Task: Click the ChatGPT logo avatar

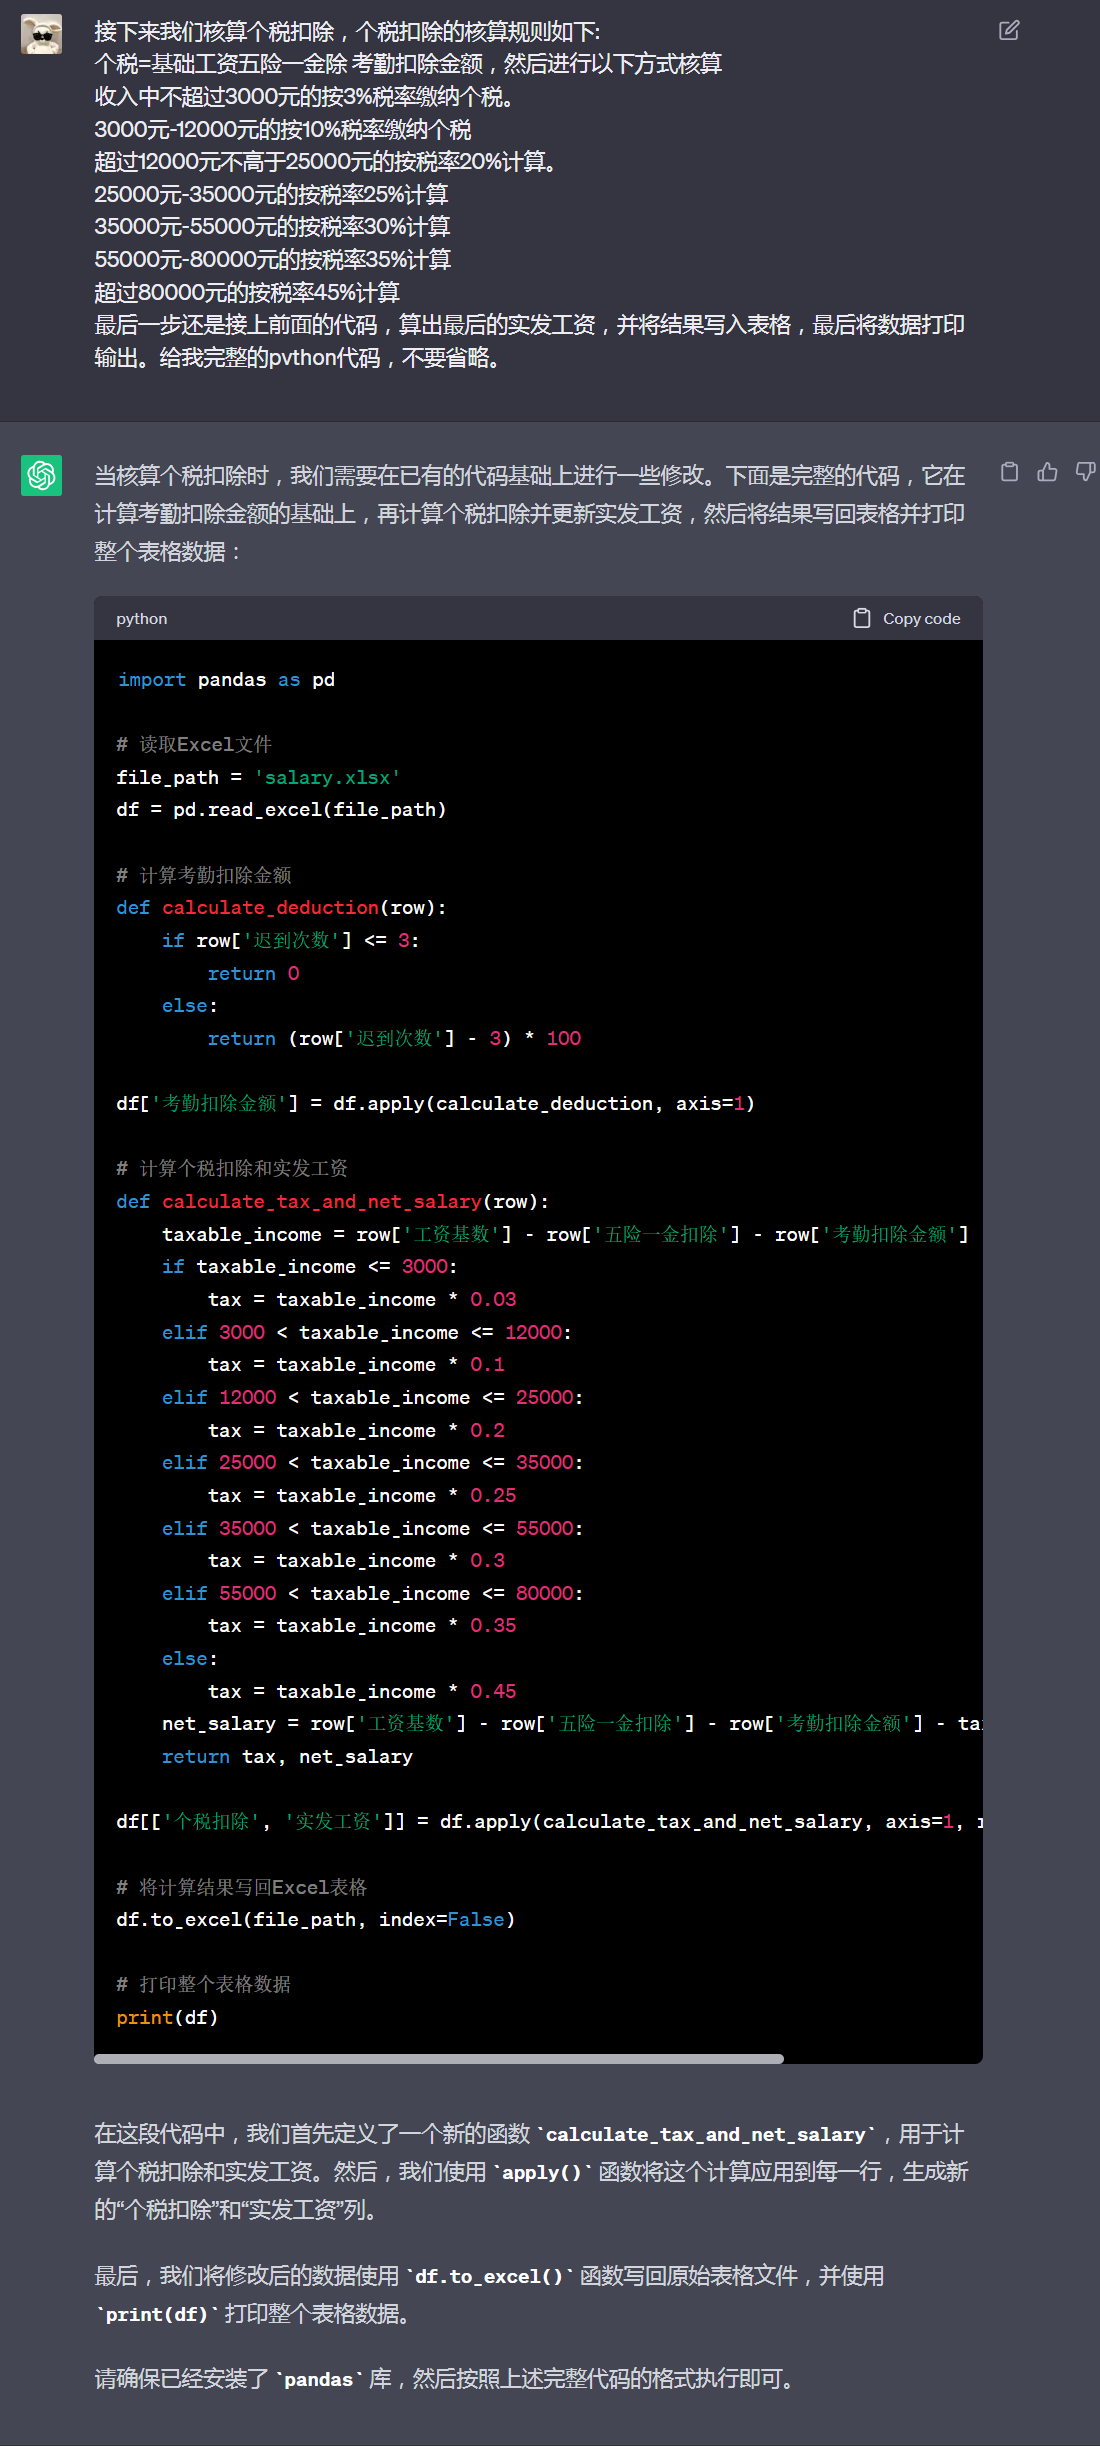Action: [41, 475]
